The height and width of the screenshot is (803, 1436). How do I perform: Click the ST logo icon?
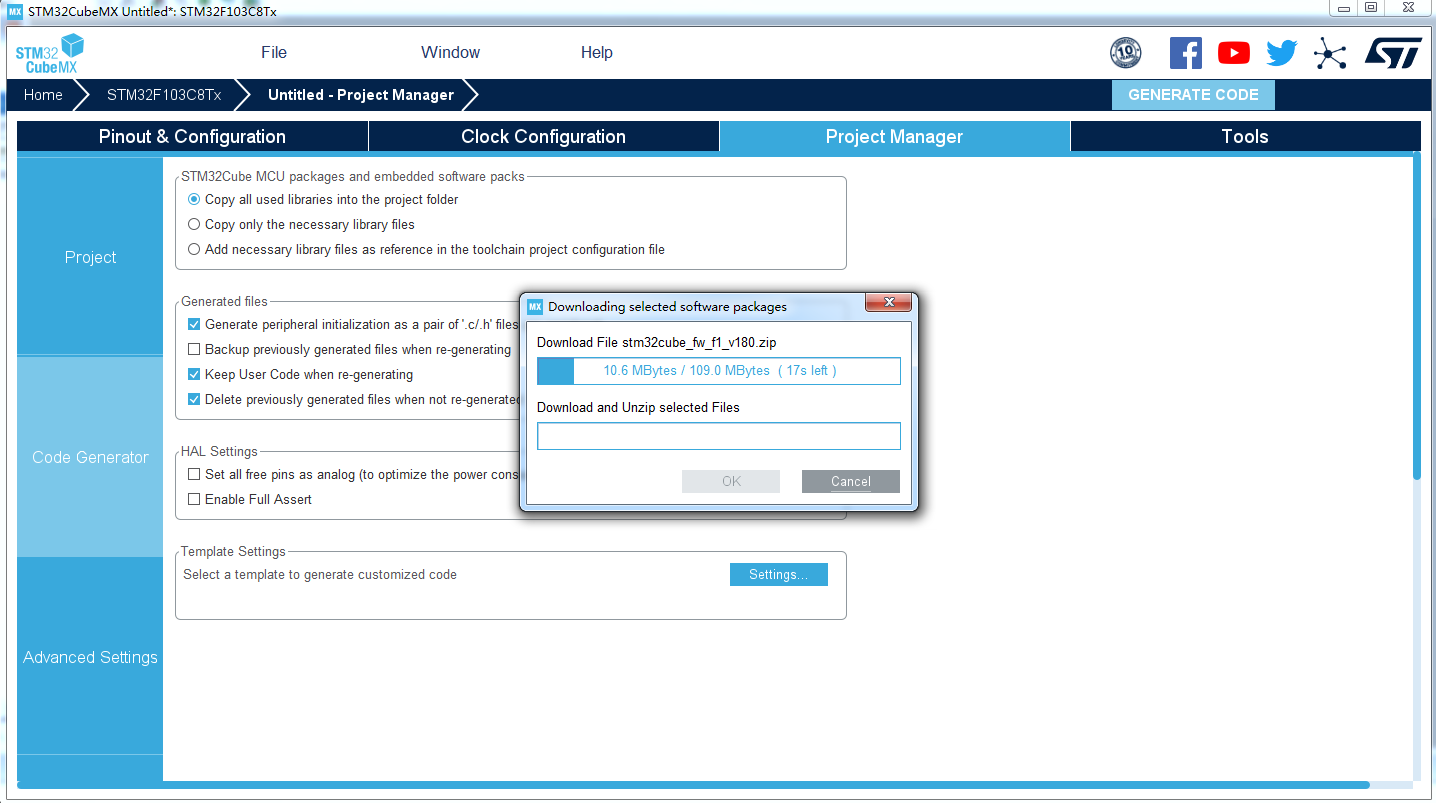pyautogui.click(x=1393, y=53)
